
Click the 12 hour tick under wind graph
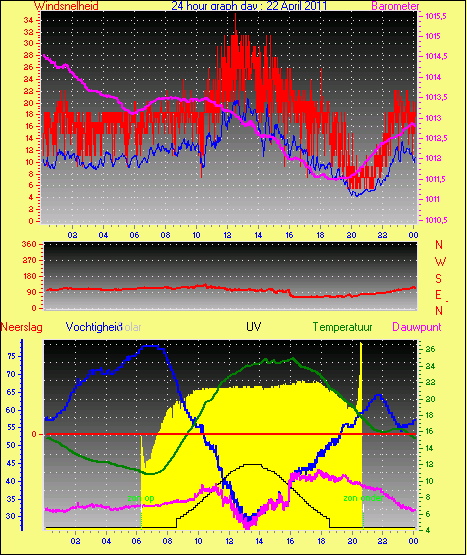227,235
